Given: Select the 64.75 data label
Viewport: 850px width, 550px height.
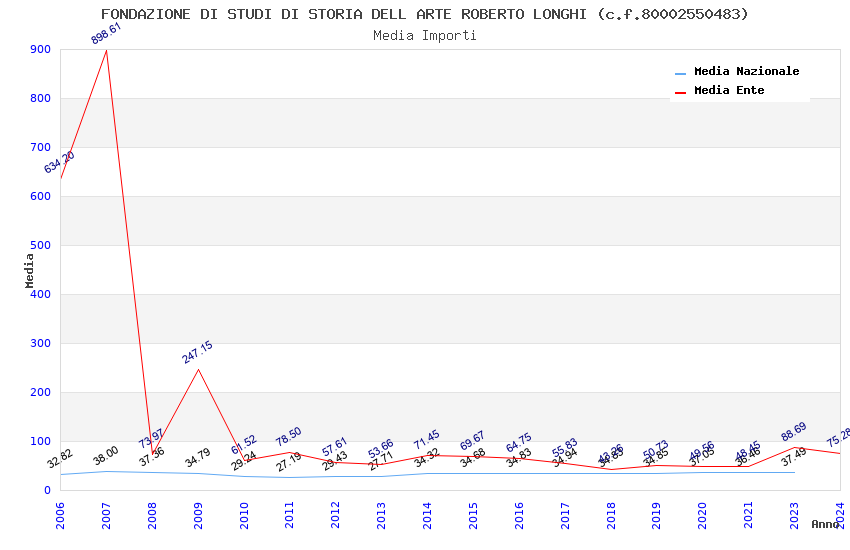Looking at the screenshot, I should [x=519, y=443].
